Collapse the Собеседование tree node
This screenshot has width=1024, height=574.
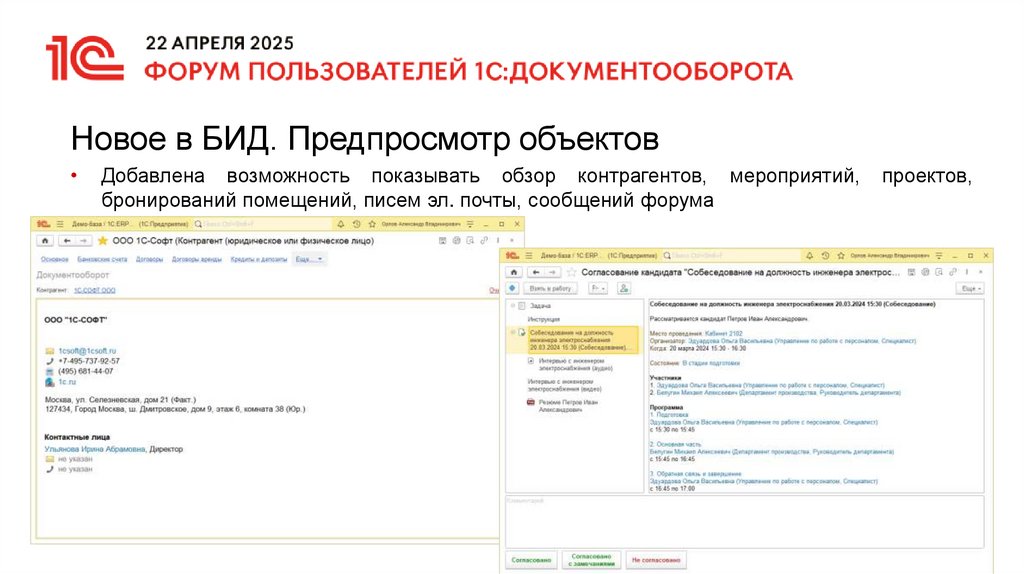click(513, 332)
